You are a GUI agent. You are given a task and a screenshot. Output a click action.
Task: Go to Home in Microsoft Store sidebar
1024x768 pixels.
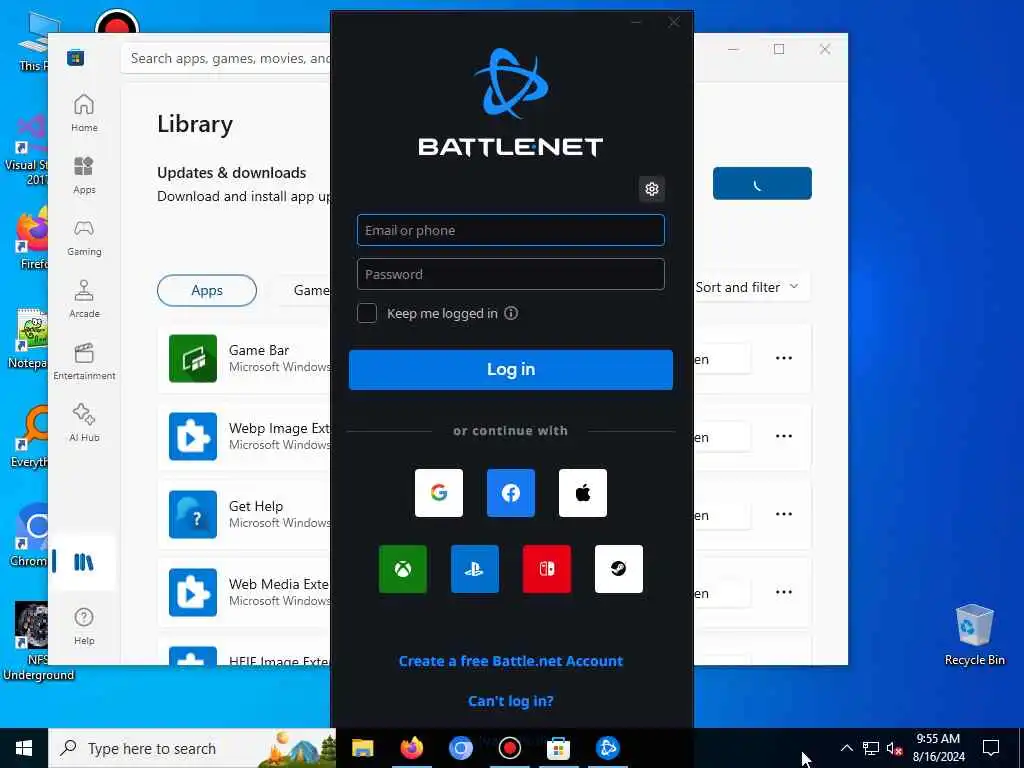84,113
